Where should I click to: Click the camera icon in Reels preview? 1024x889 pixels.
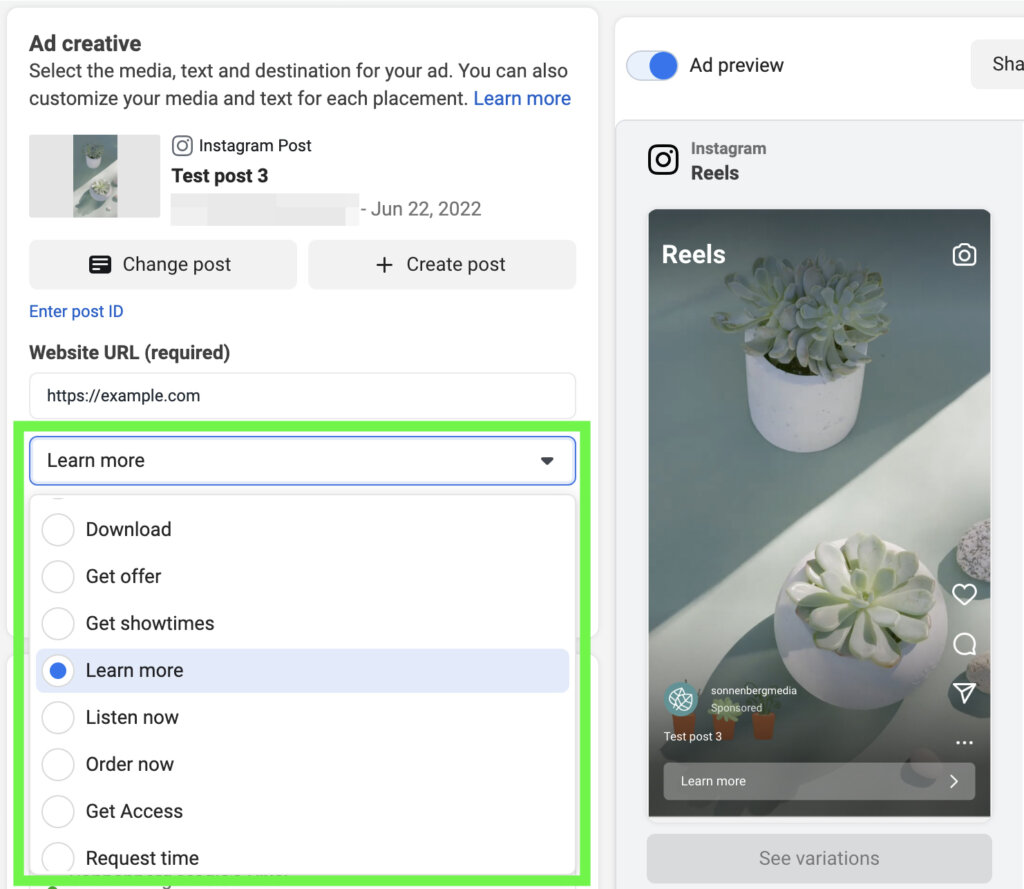click(x=964, y=255)
